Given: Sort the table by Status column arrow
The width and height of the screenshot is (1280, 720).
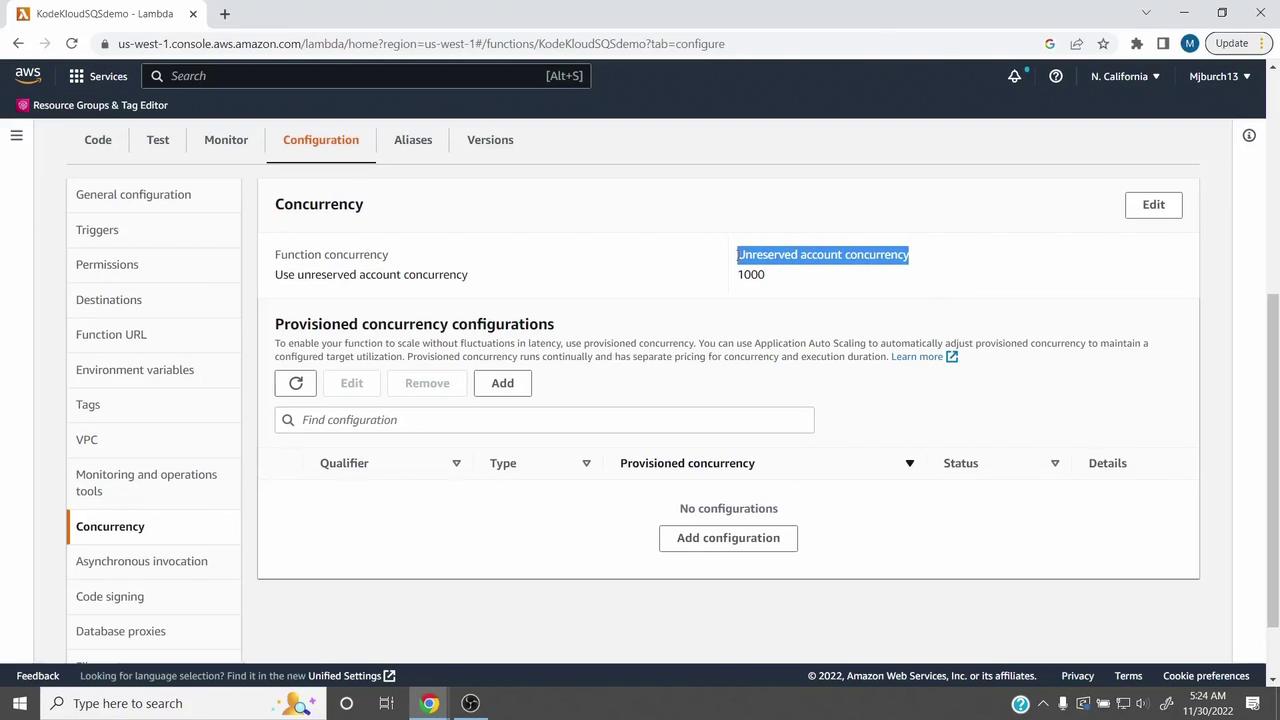Looking at the screenshot, I should tap(1054, 463).
